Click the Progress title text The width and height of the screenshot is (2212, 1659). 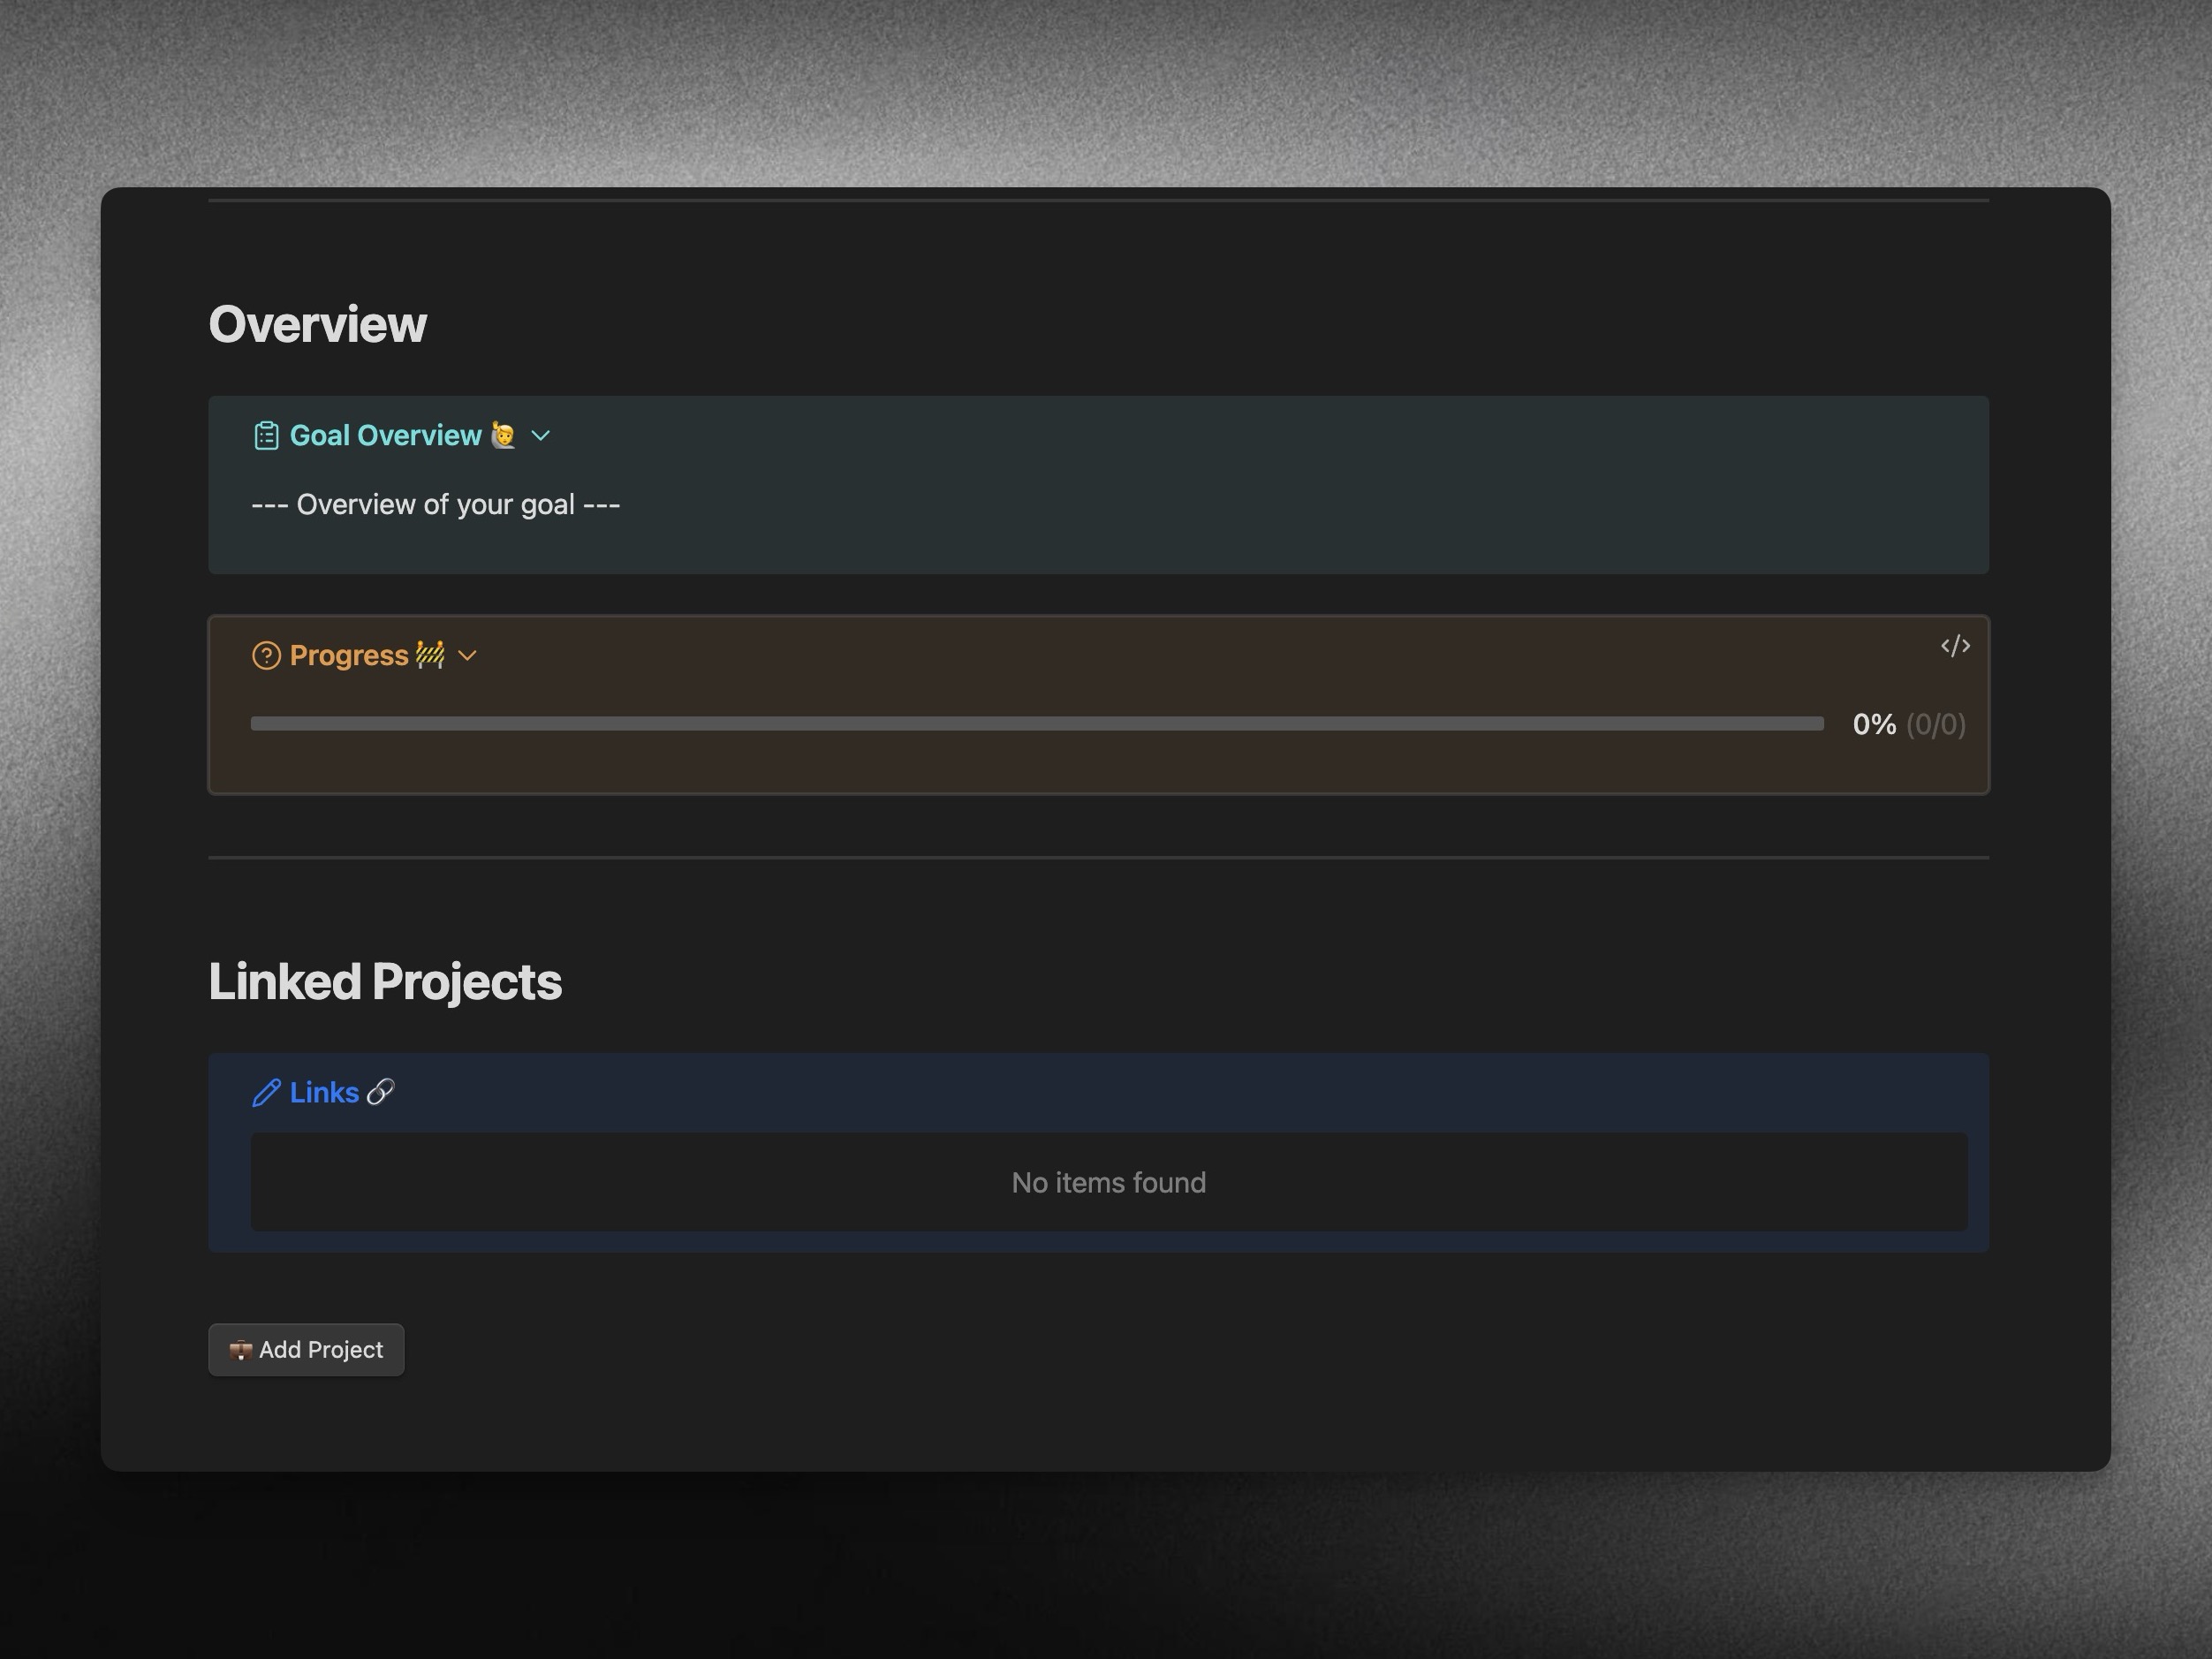click(348, 656)
